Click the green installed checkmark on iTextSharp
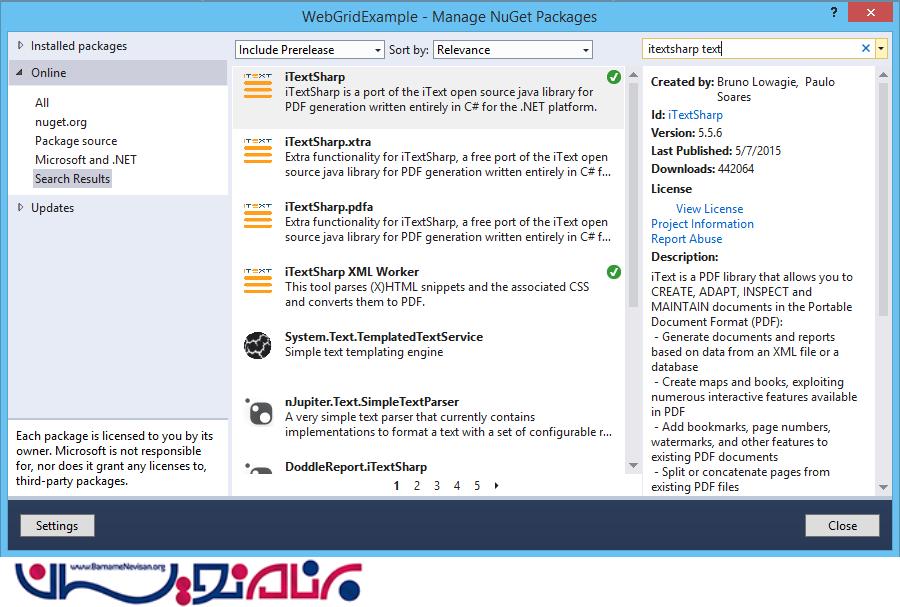 point(613,77)
